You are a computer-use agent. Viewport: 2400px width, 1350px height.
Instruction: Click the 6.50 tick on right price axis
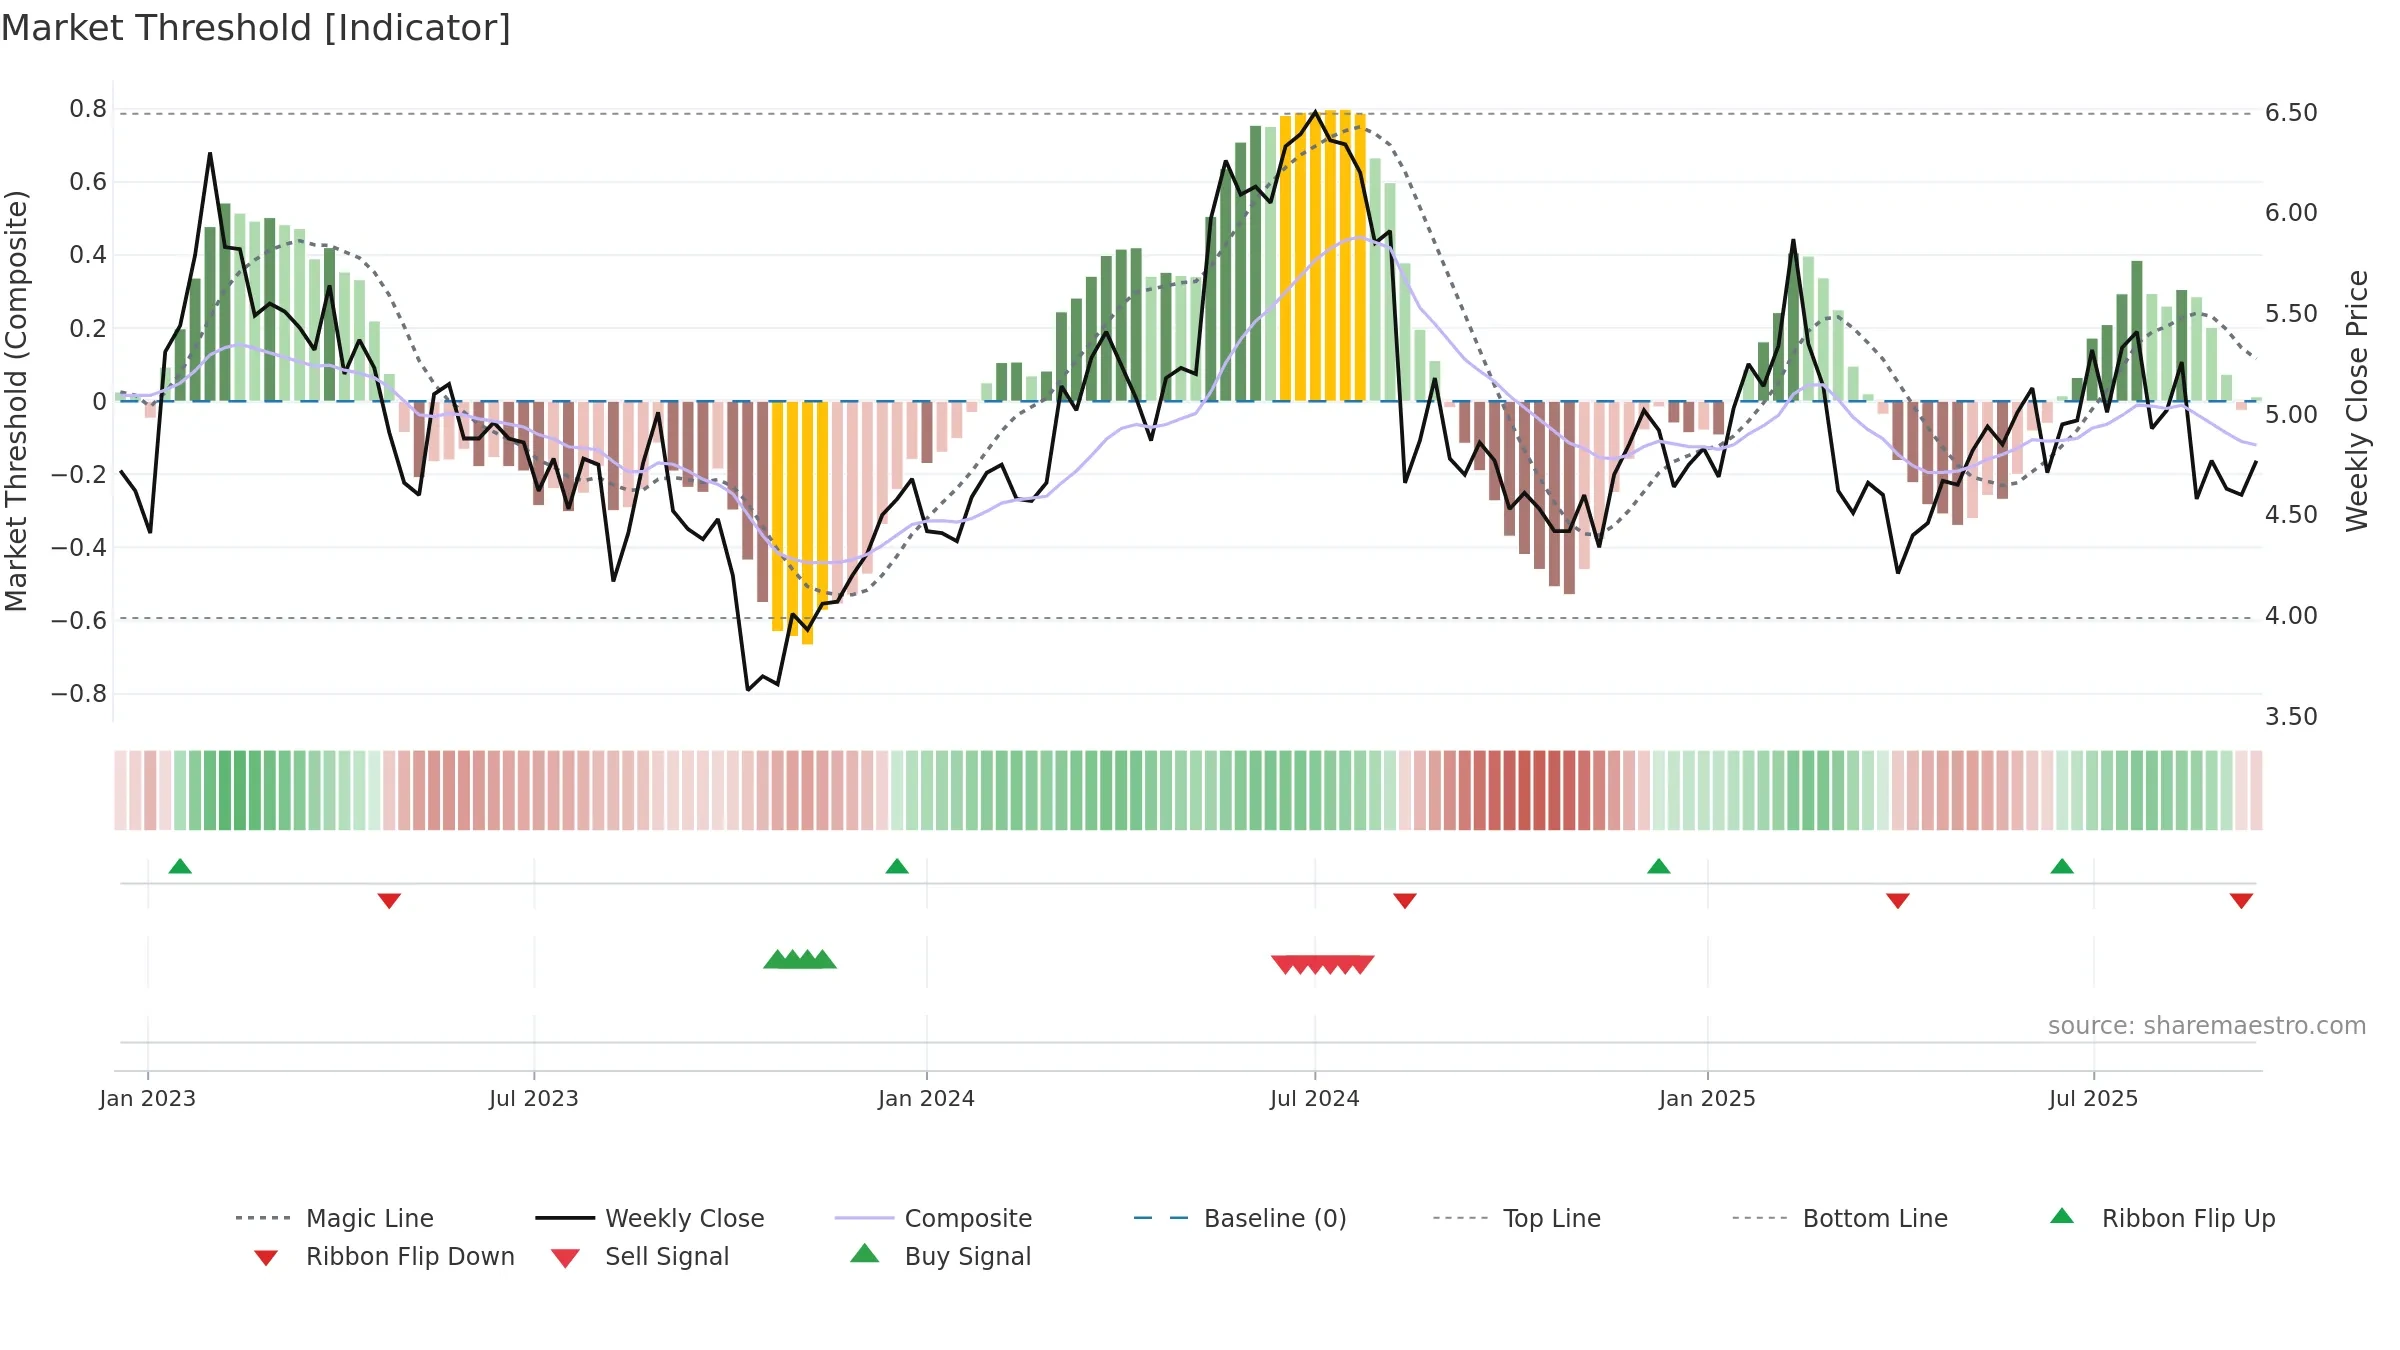2291,113
